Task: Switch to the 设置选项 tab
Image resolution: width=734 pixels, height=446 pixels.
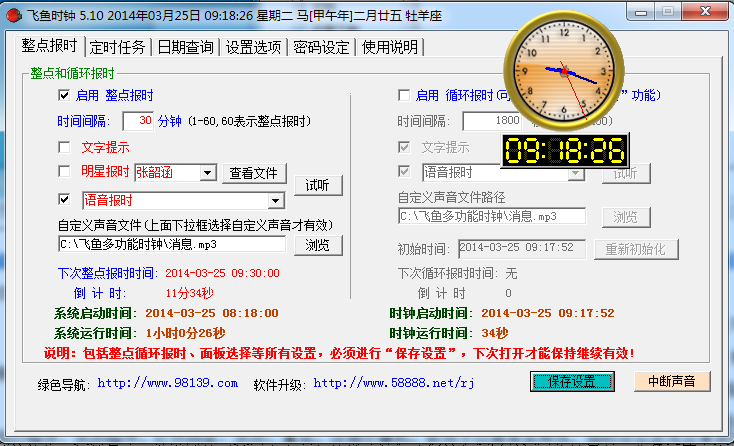Action: point(253,47)
